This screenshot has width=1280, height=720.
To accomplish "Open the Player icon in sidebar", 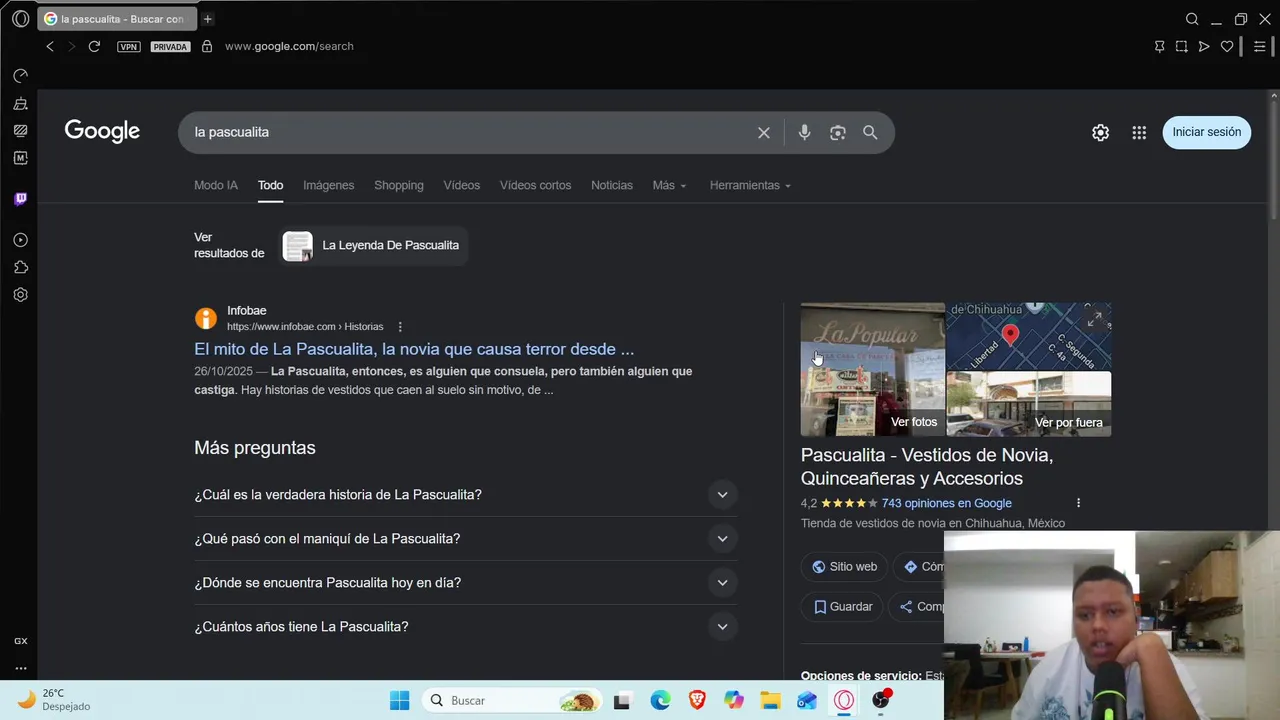I will (x=20, y=240).
